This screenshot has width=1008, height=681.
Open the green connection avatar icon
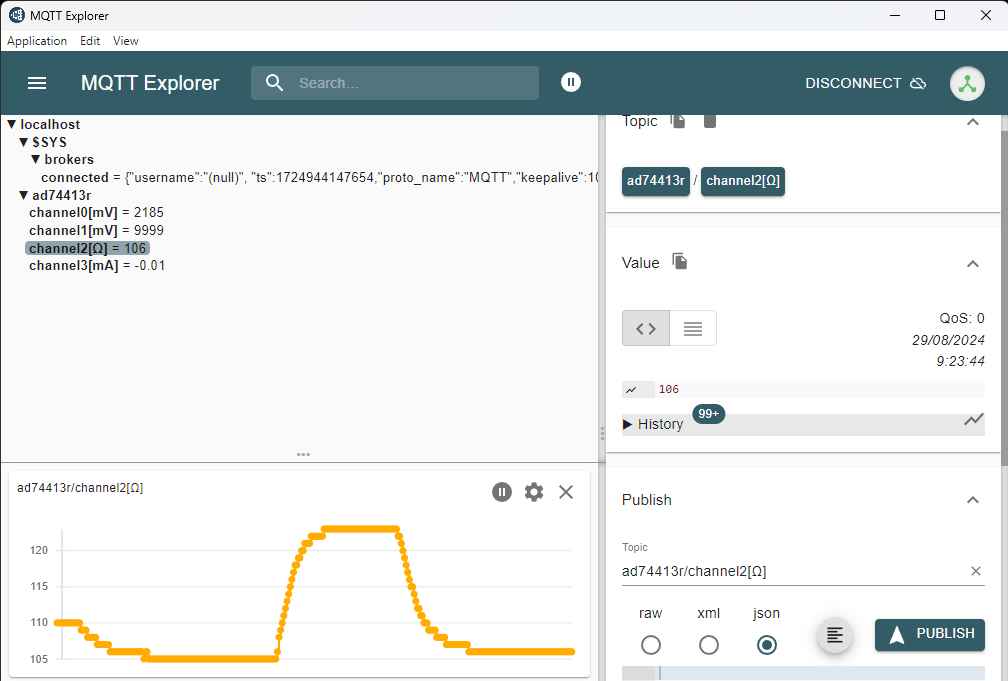(968, 84)
